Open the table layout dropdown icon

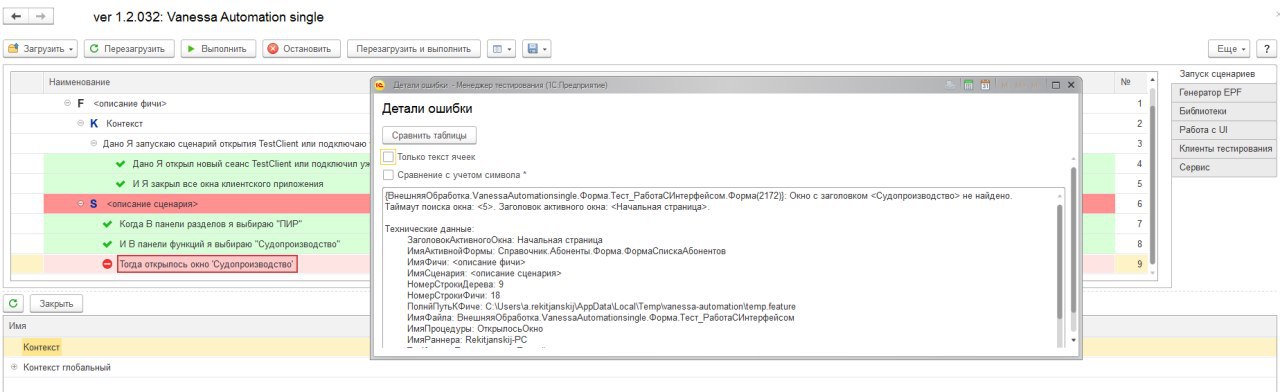coord(501,48)
